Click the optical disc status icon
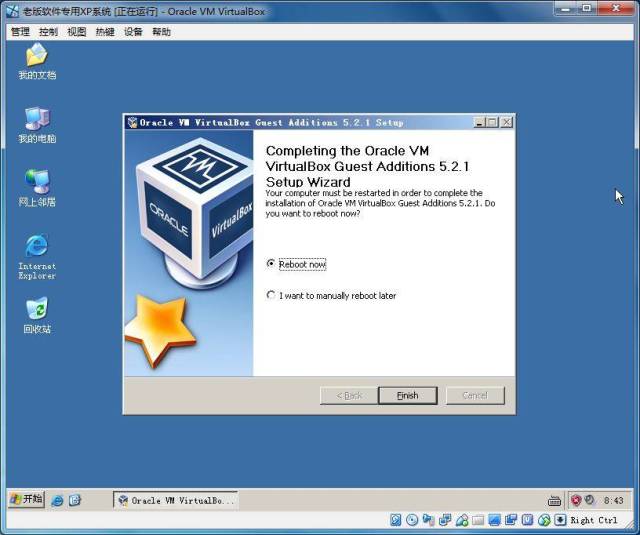This screenshot has height=535, width=640. tap(412, 519)
